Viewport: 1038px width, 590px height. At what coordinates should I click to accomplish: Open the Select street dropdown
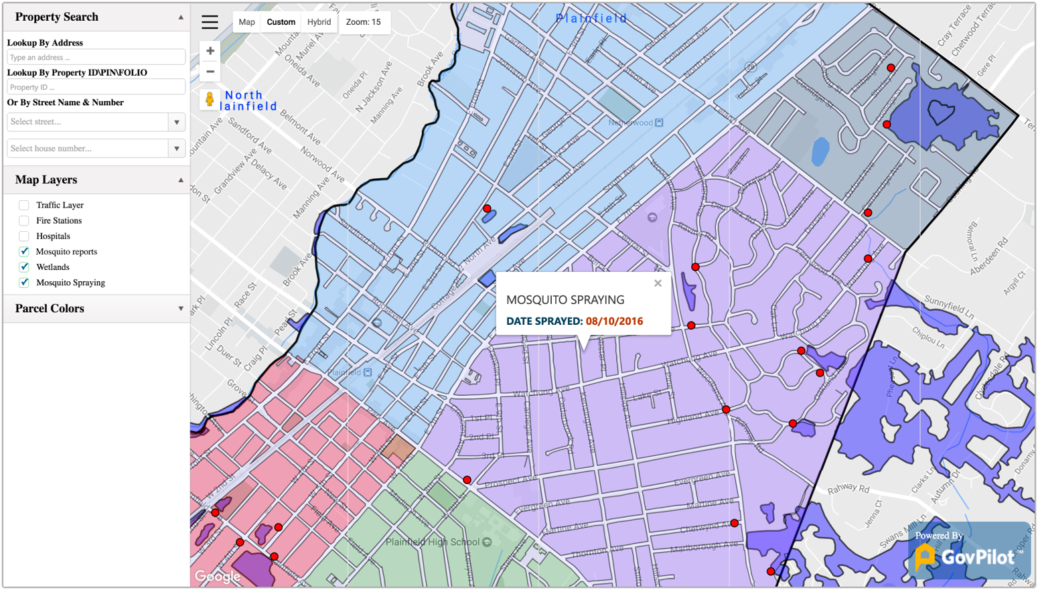tap(177, 122)
